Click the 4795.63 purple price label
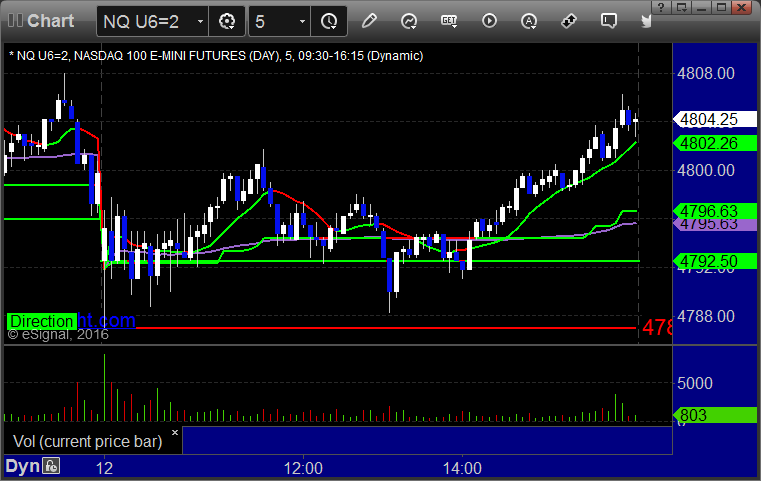This screenshot has height=481, width=761. 714,225
